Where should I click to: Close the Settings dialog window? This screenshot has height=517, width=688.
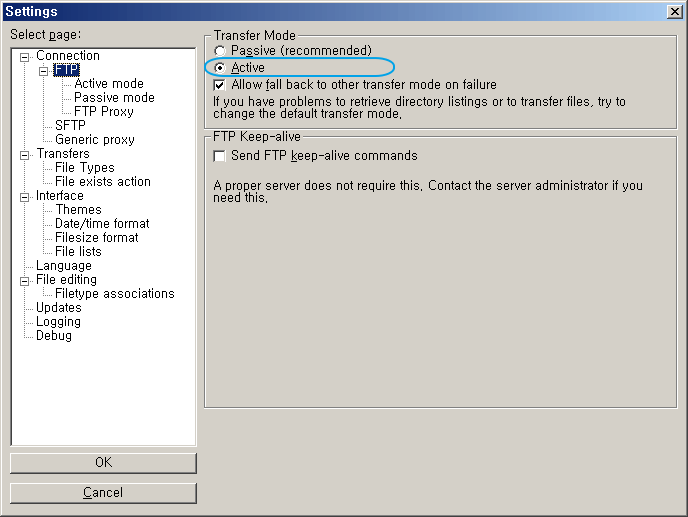[x=674, y=12]
